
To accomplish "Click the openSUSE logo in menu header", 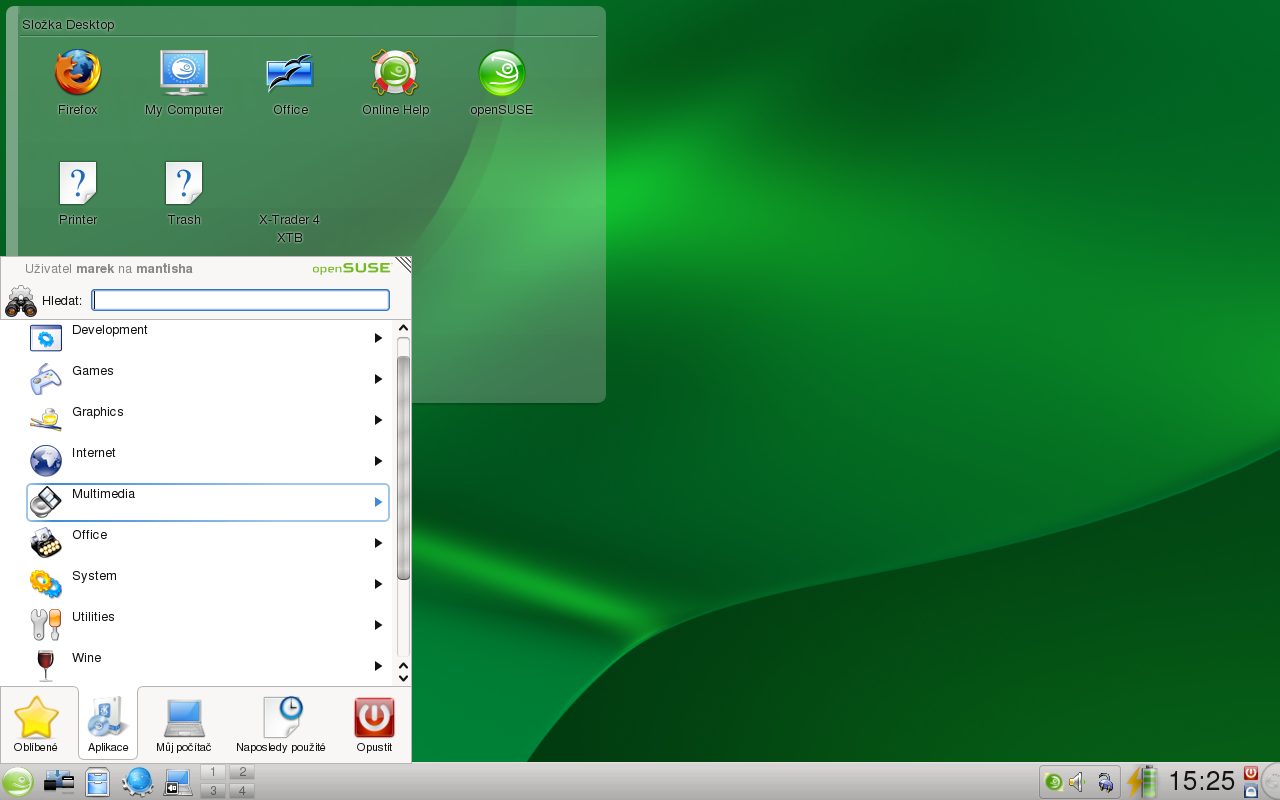I will coord(351,268).
